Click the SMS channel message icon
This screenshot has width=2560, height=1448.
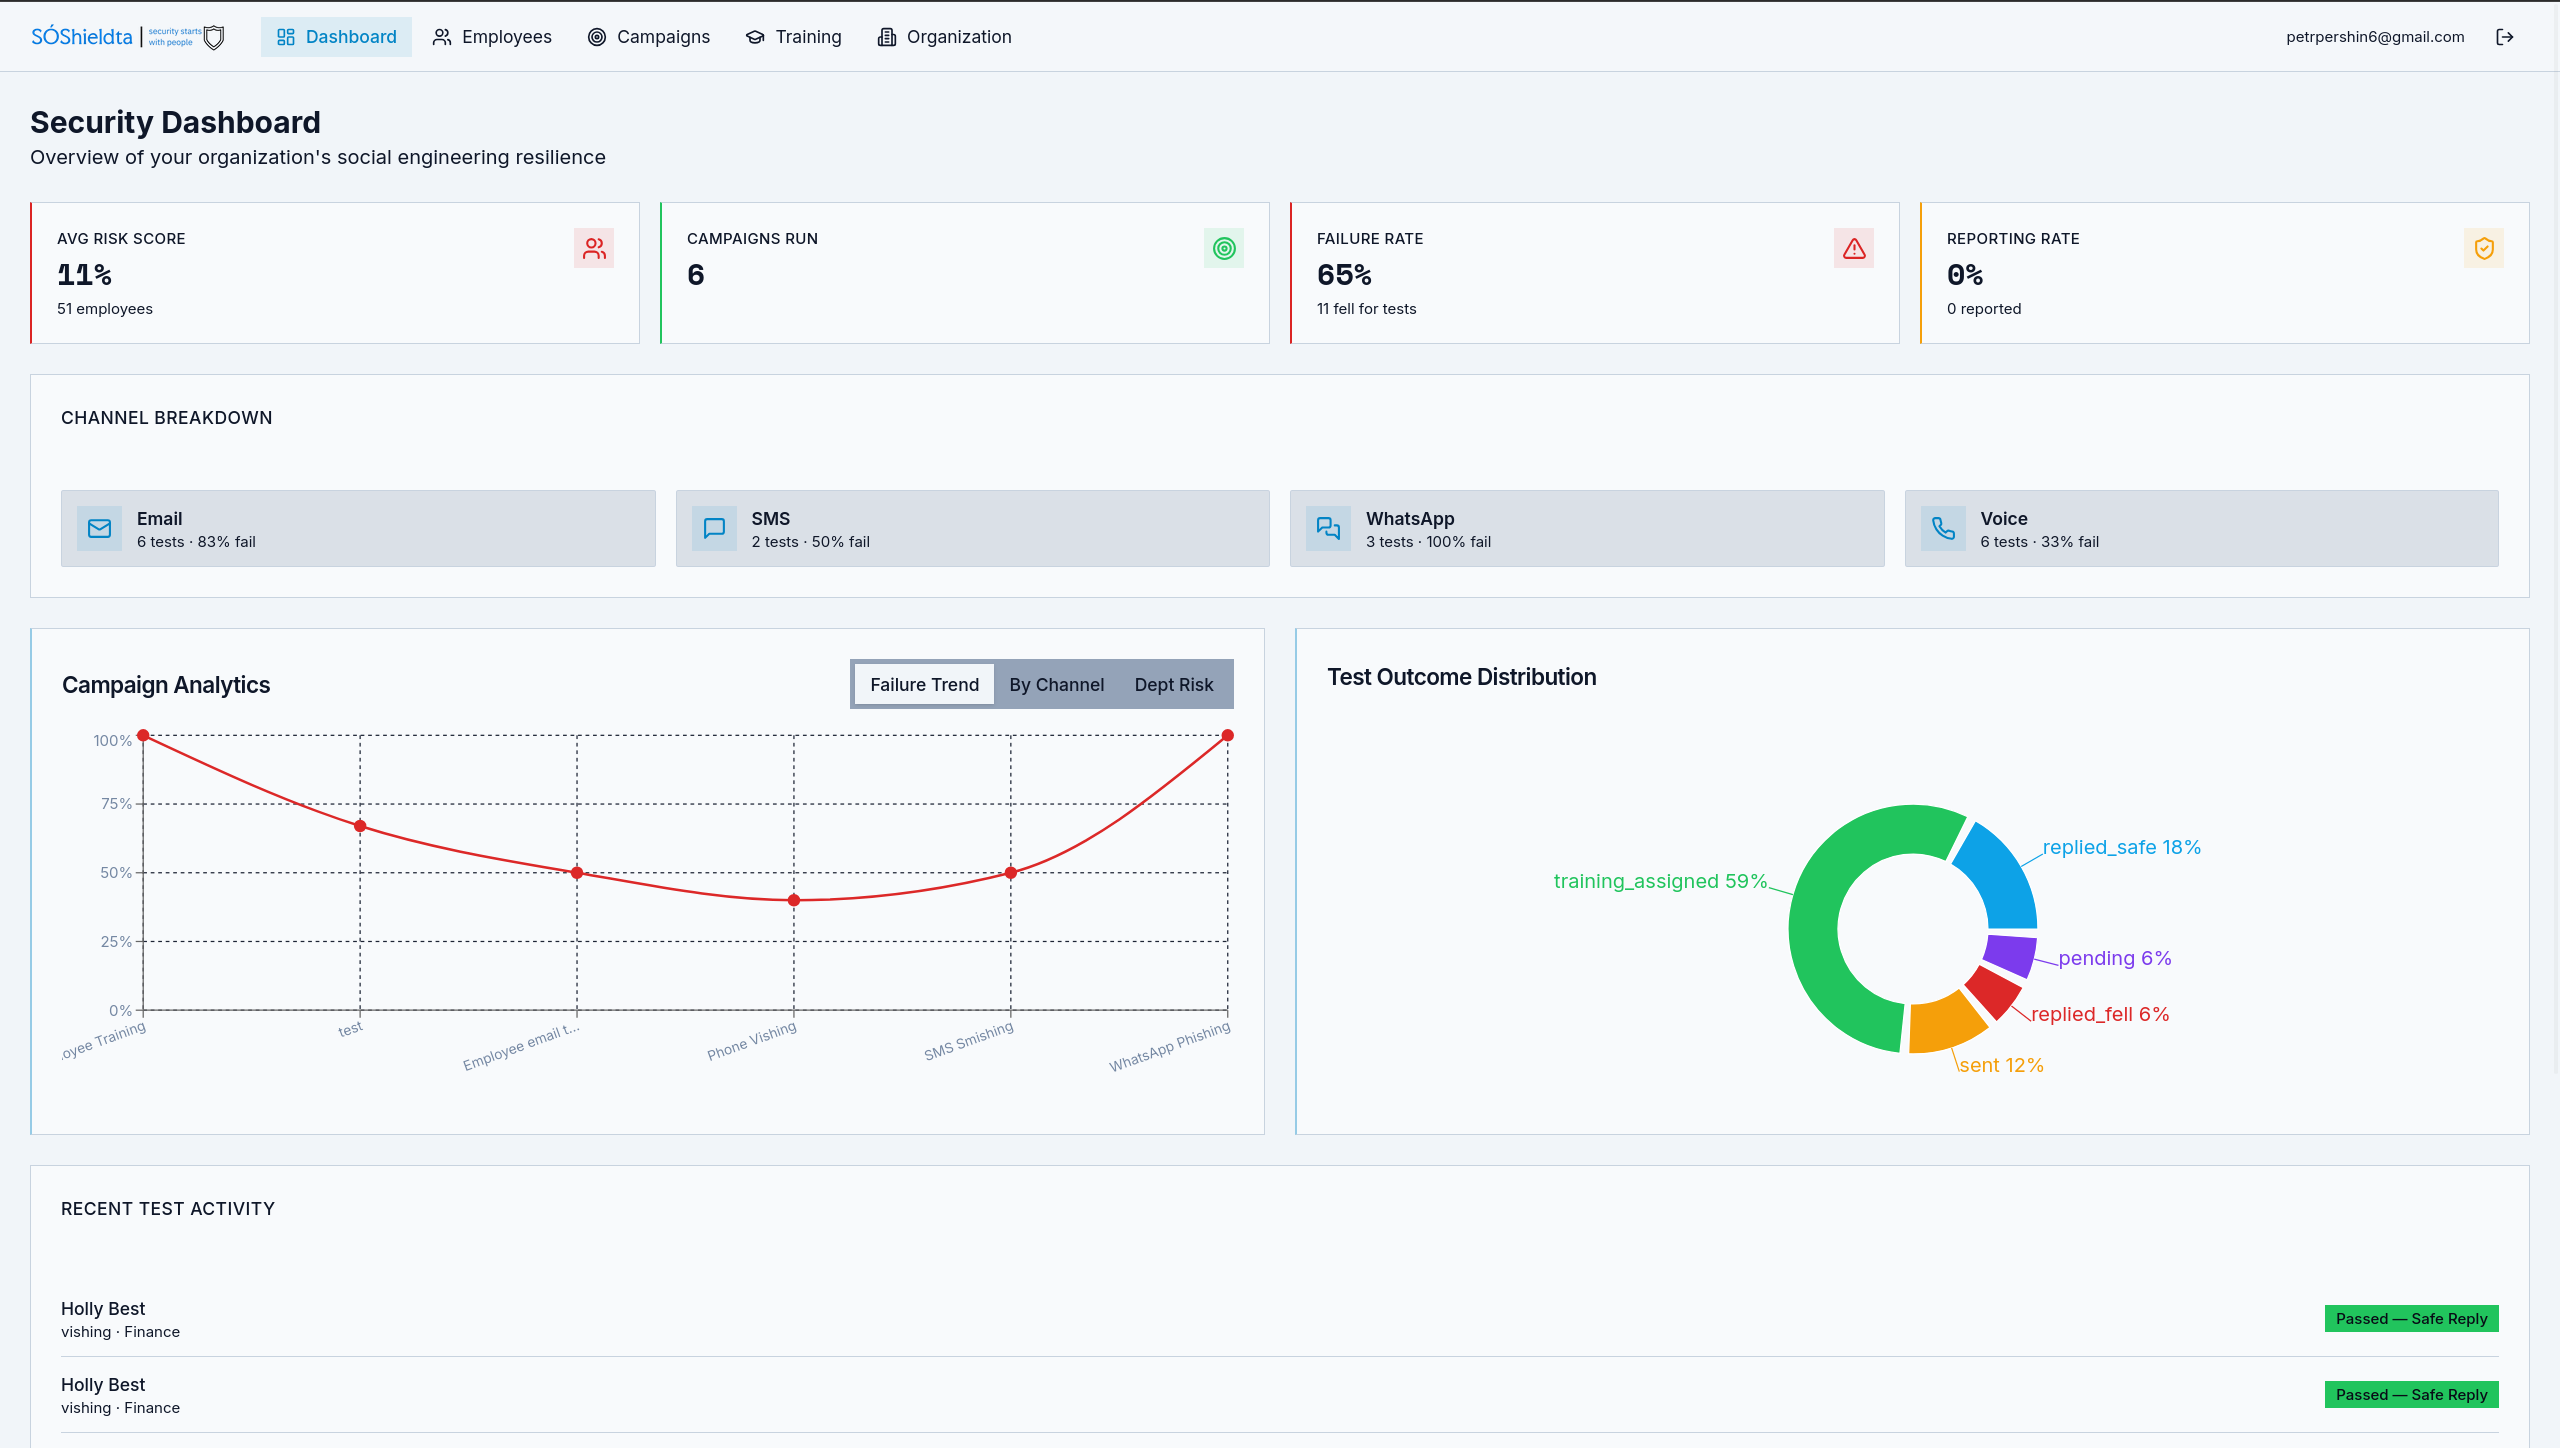pos(714,528)
